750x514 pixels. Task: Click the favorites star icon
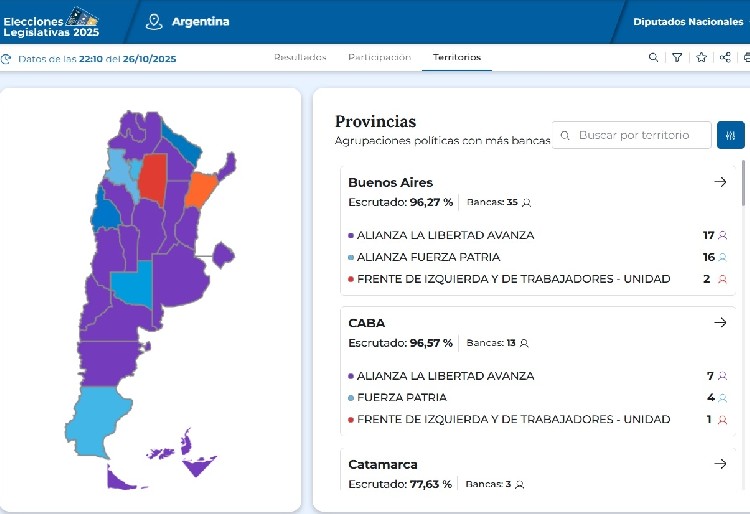(x=701, y=58)
